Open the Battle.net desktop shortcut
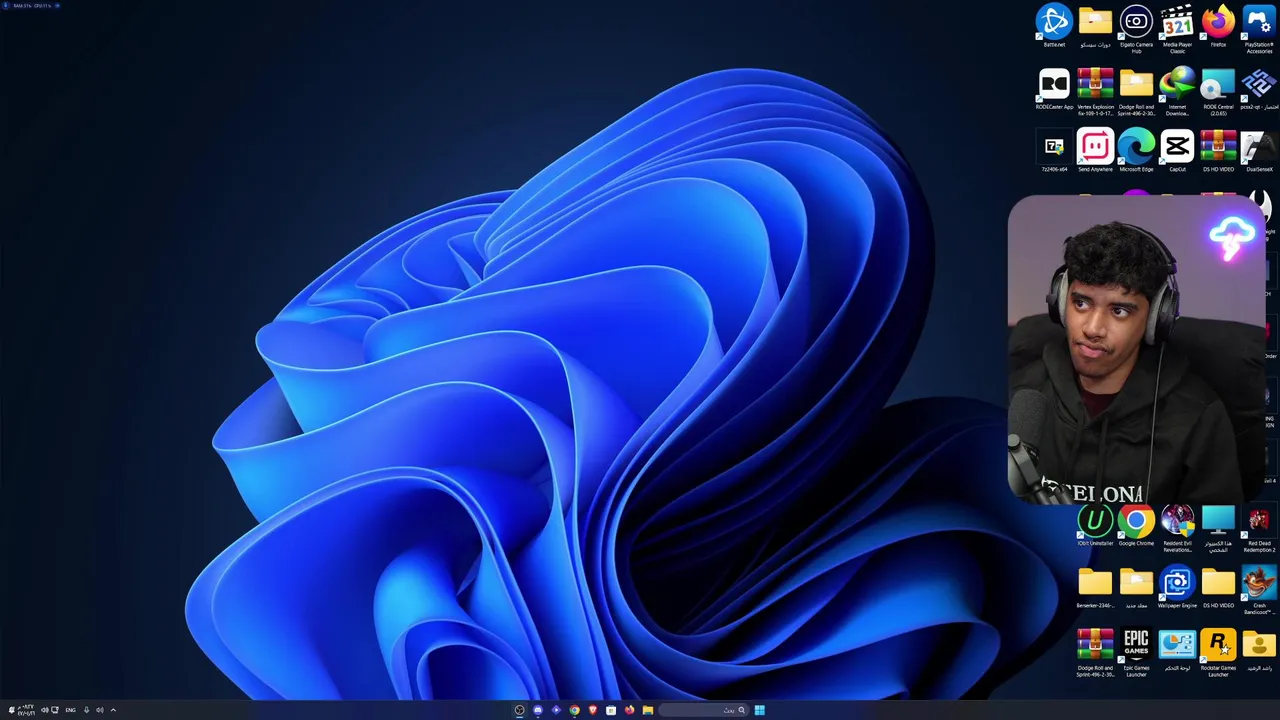 pyautogui.click(x=1054, y=25)
